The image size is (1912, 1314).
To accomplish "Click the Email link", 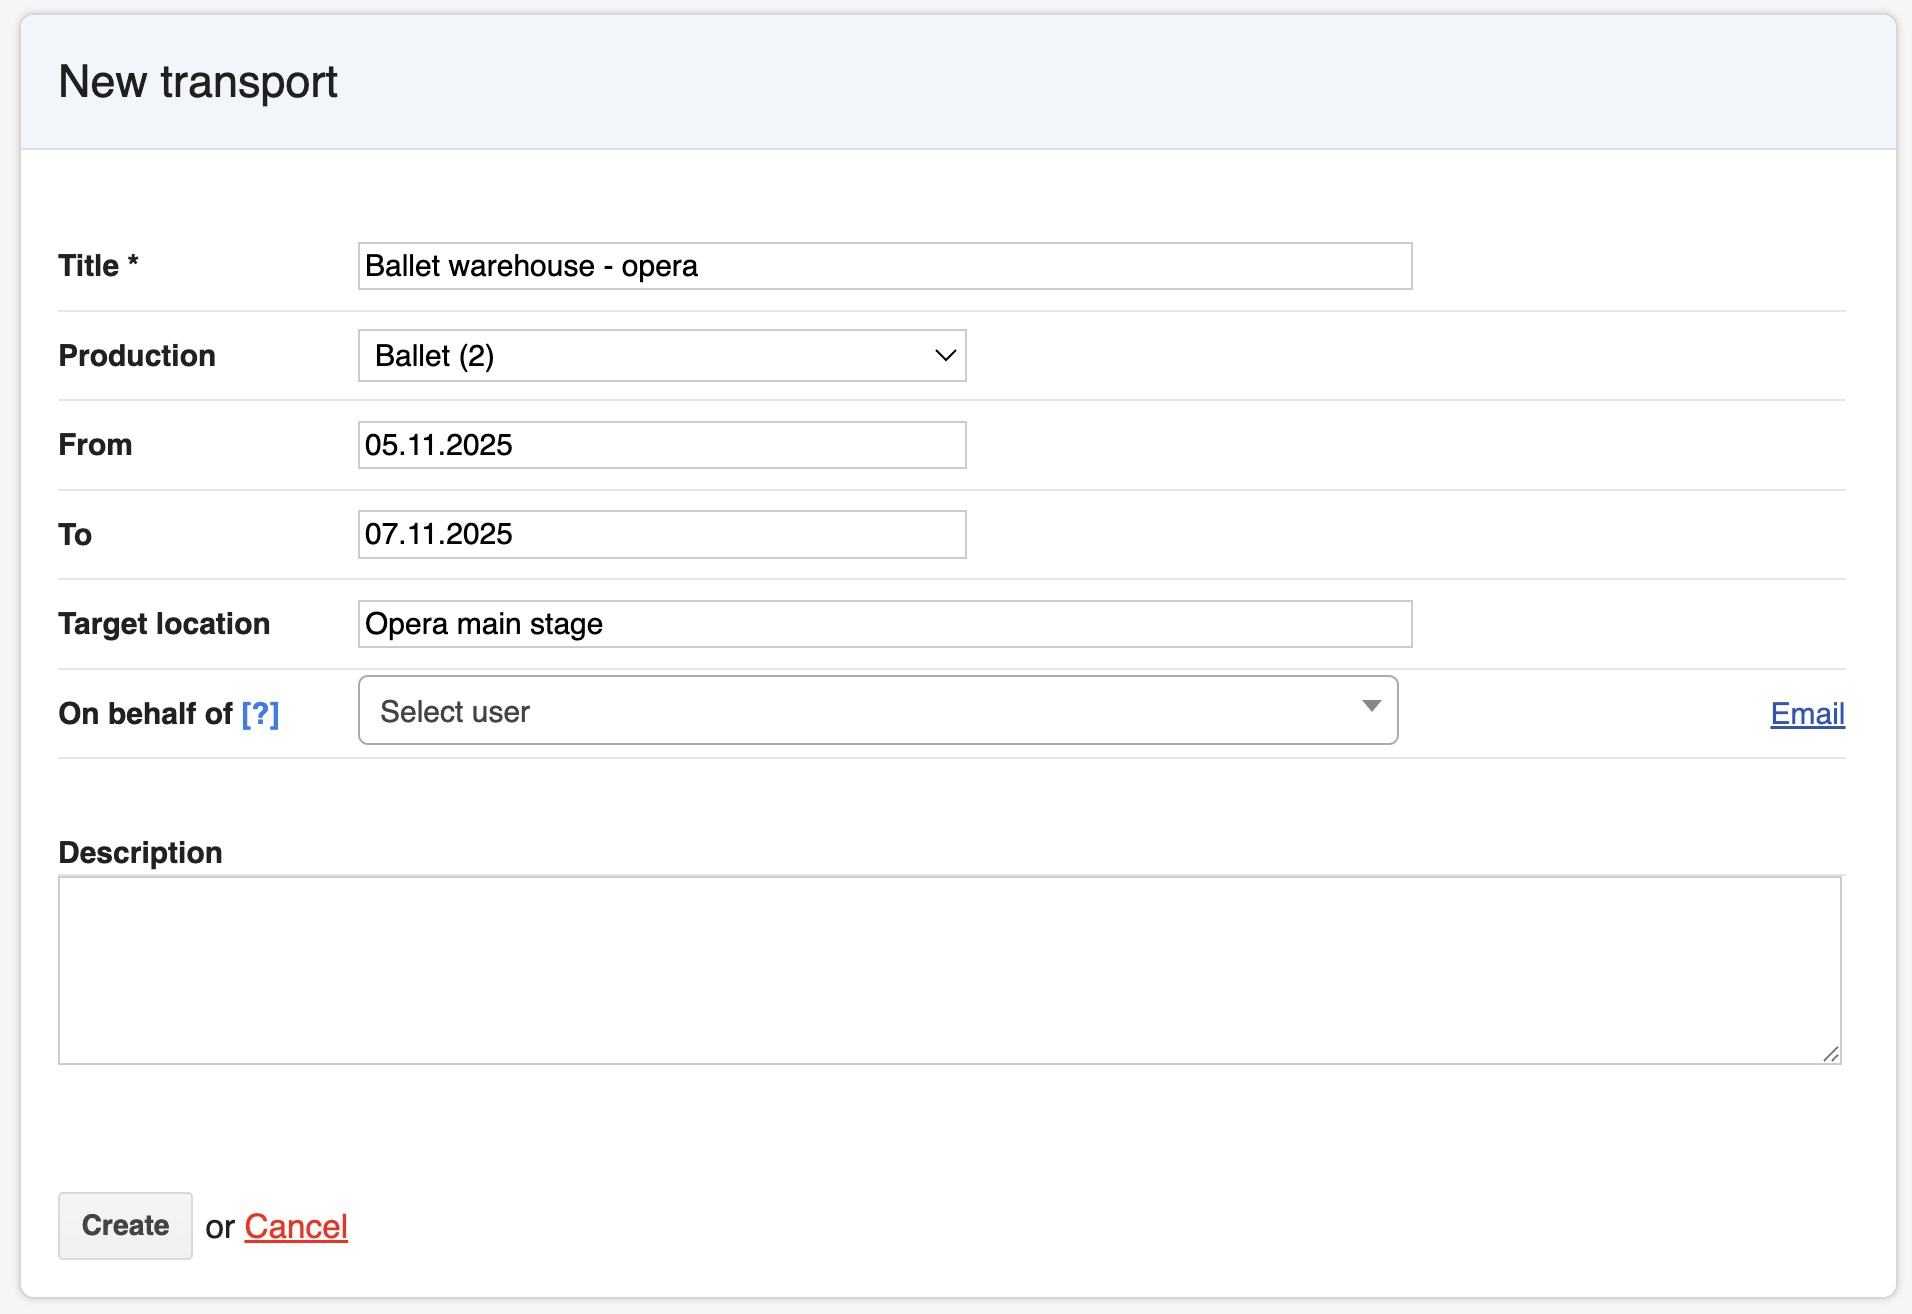I will click(x=1806, y=714).
